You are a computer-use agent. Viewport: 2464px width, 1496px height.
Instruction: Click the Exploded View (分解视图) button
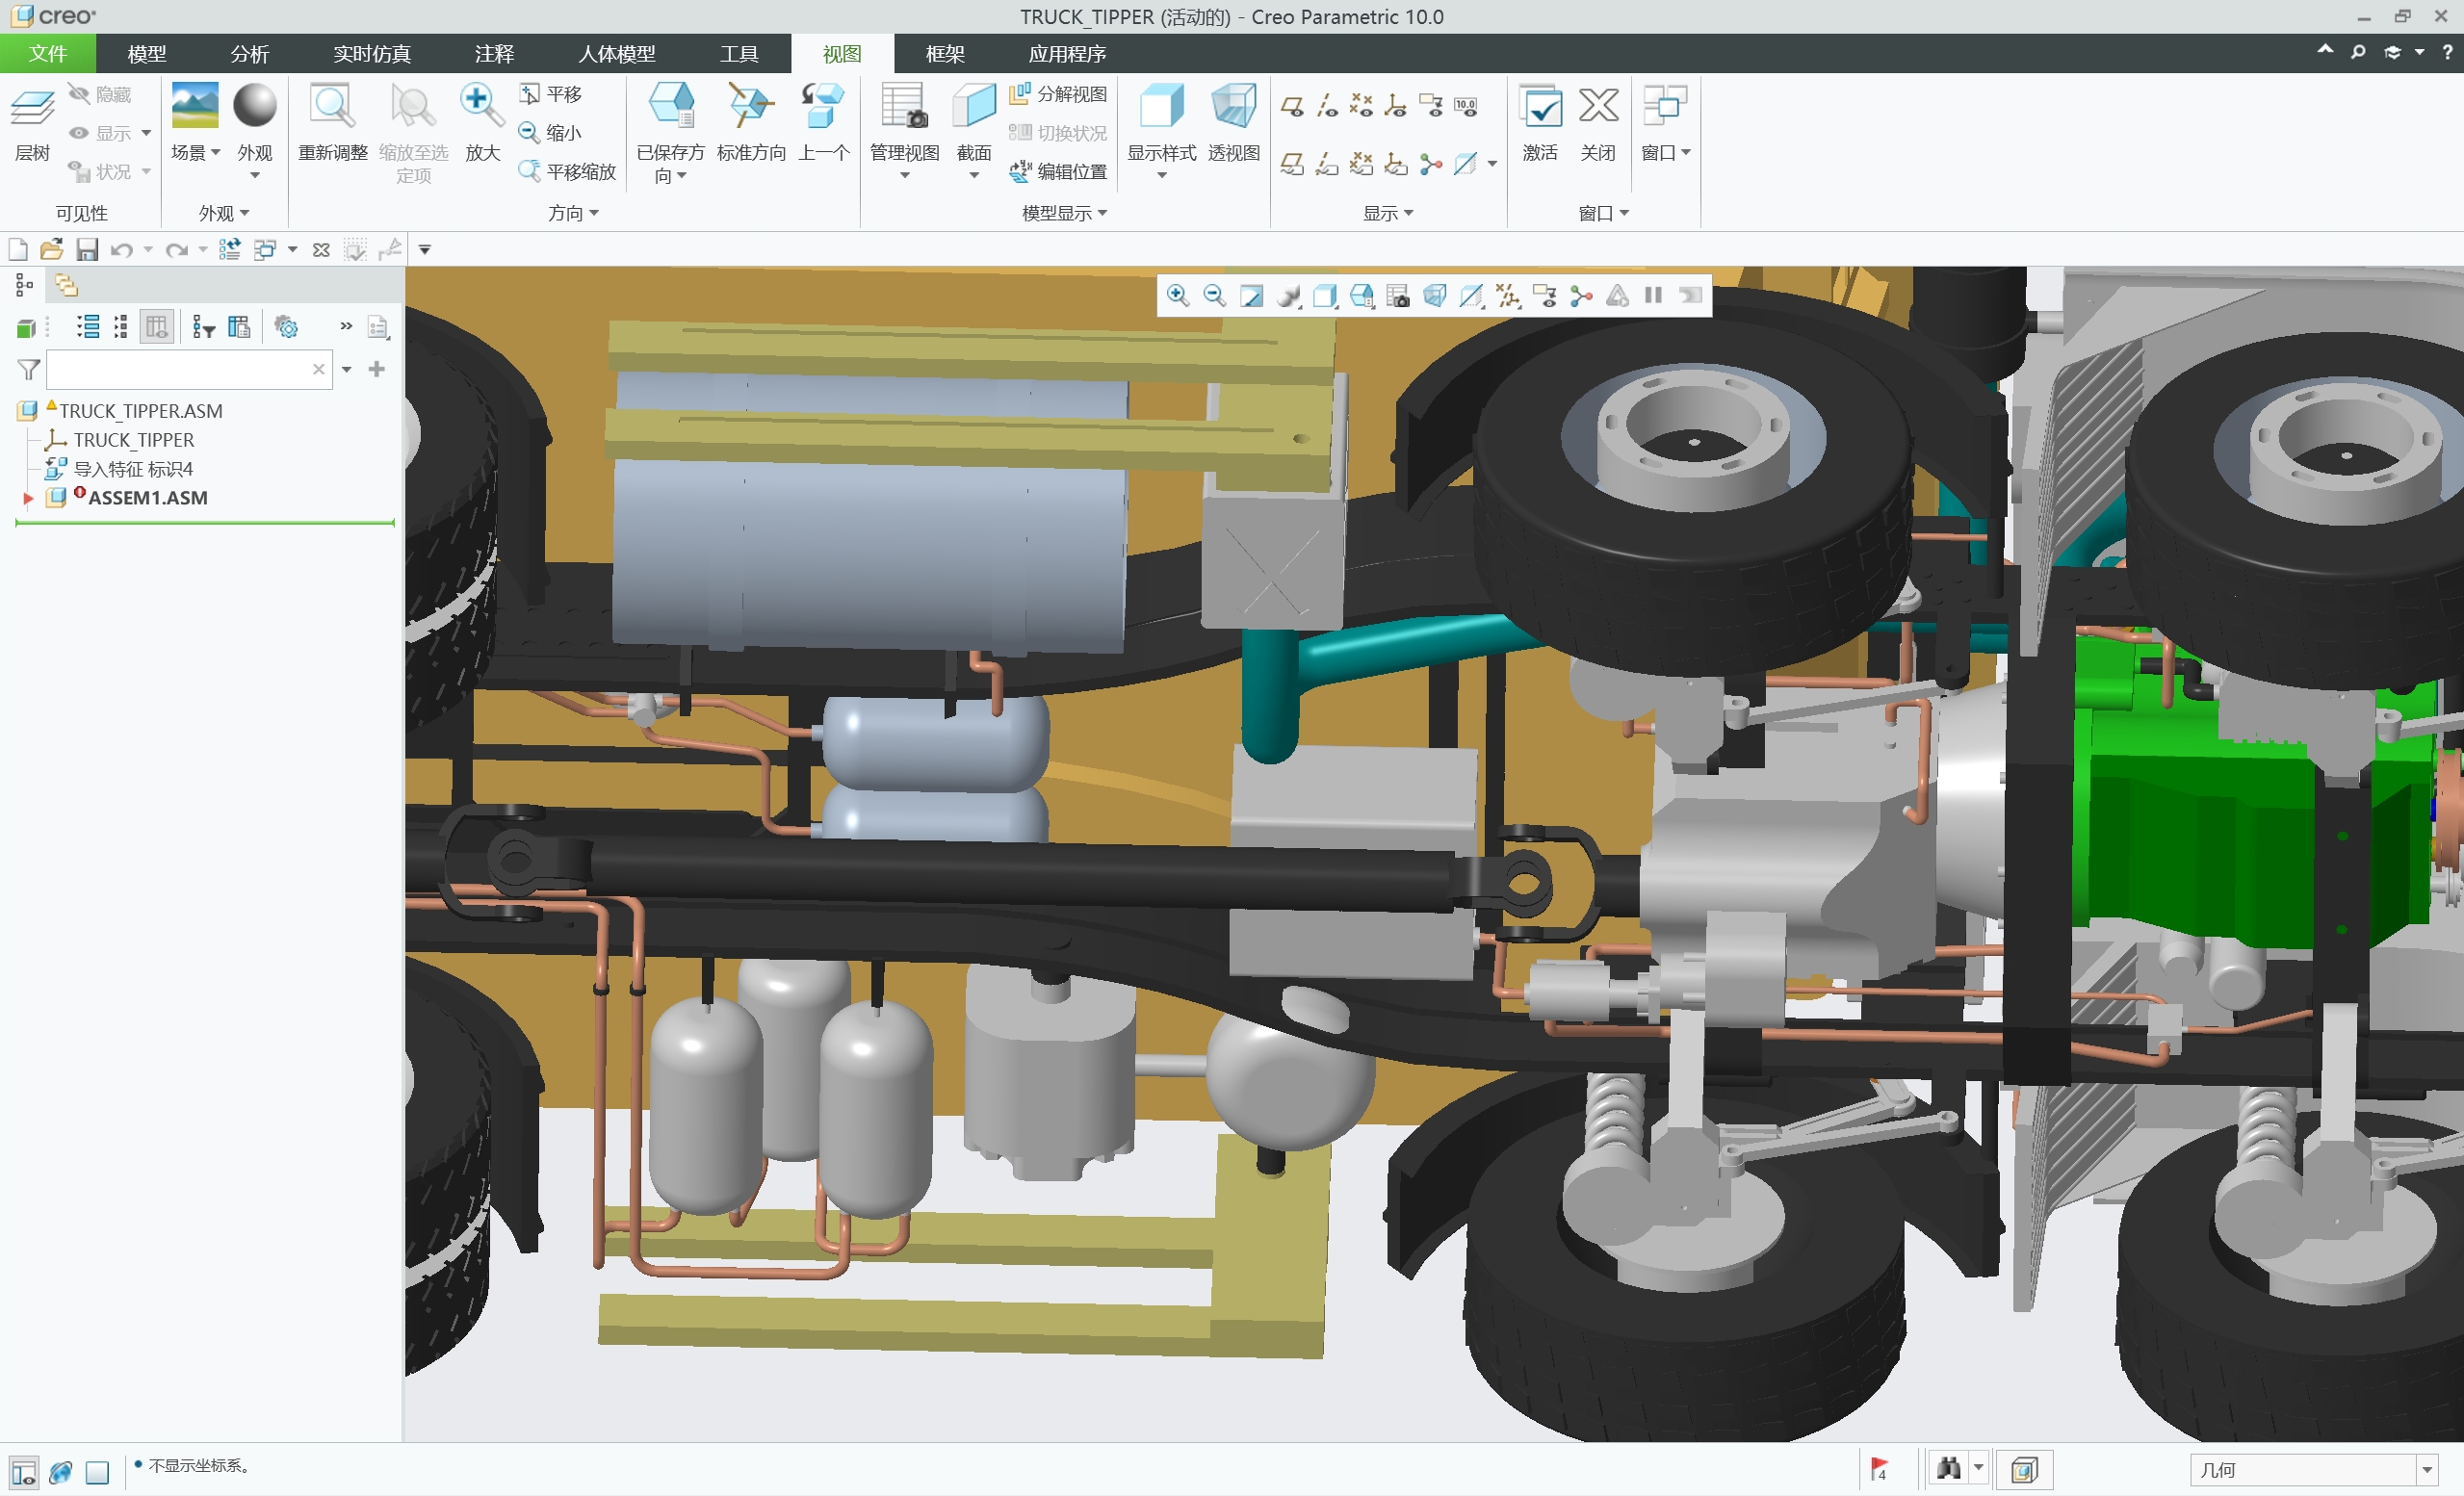pyautogui.click(x=1059, y=94)
